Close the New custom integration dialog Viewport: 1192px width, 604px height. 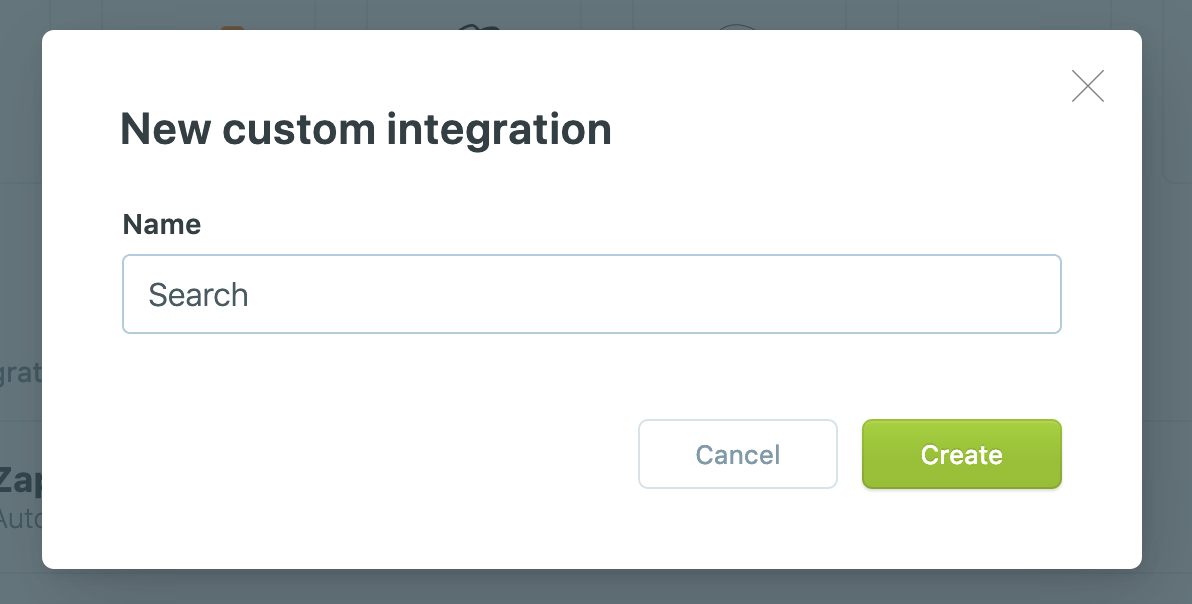click(x=1087, y=86)
